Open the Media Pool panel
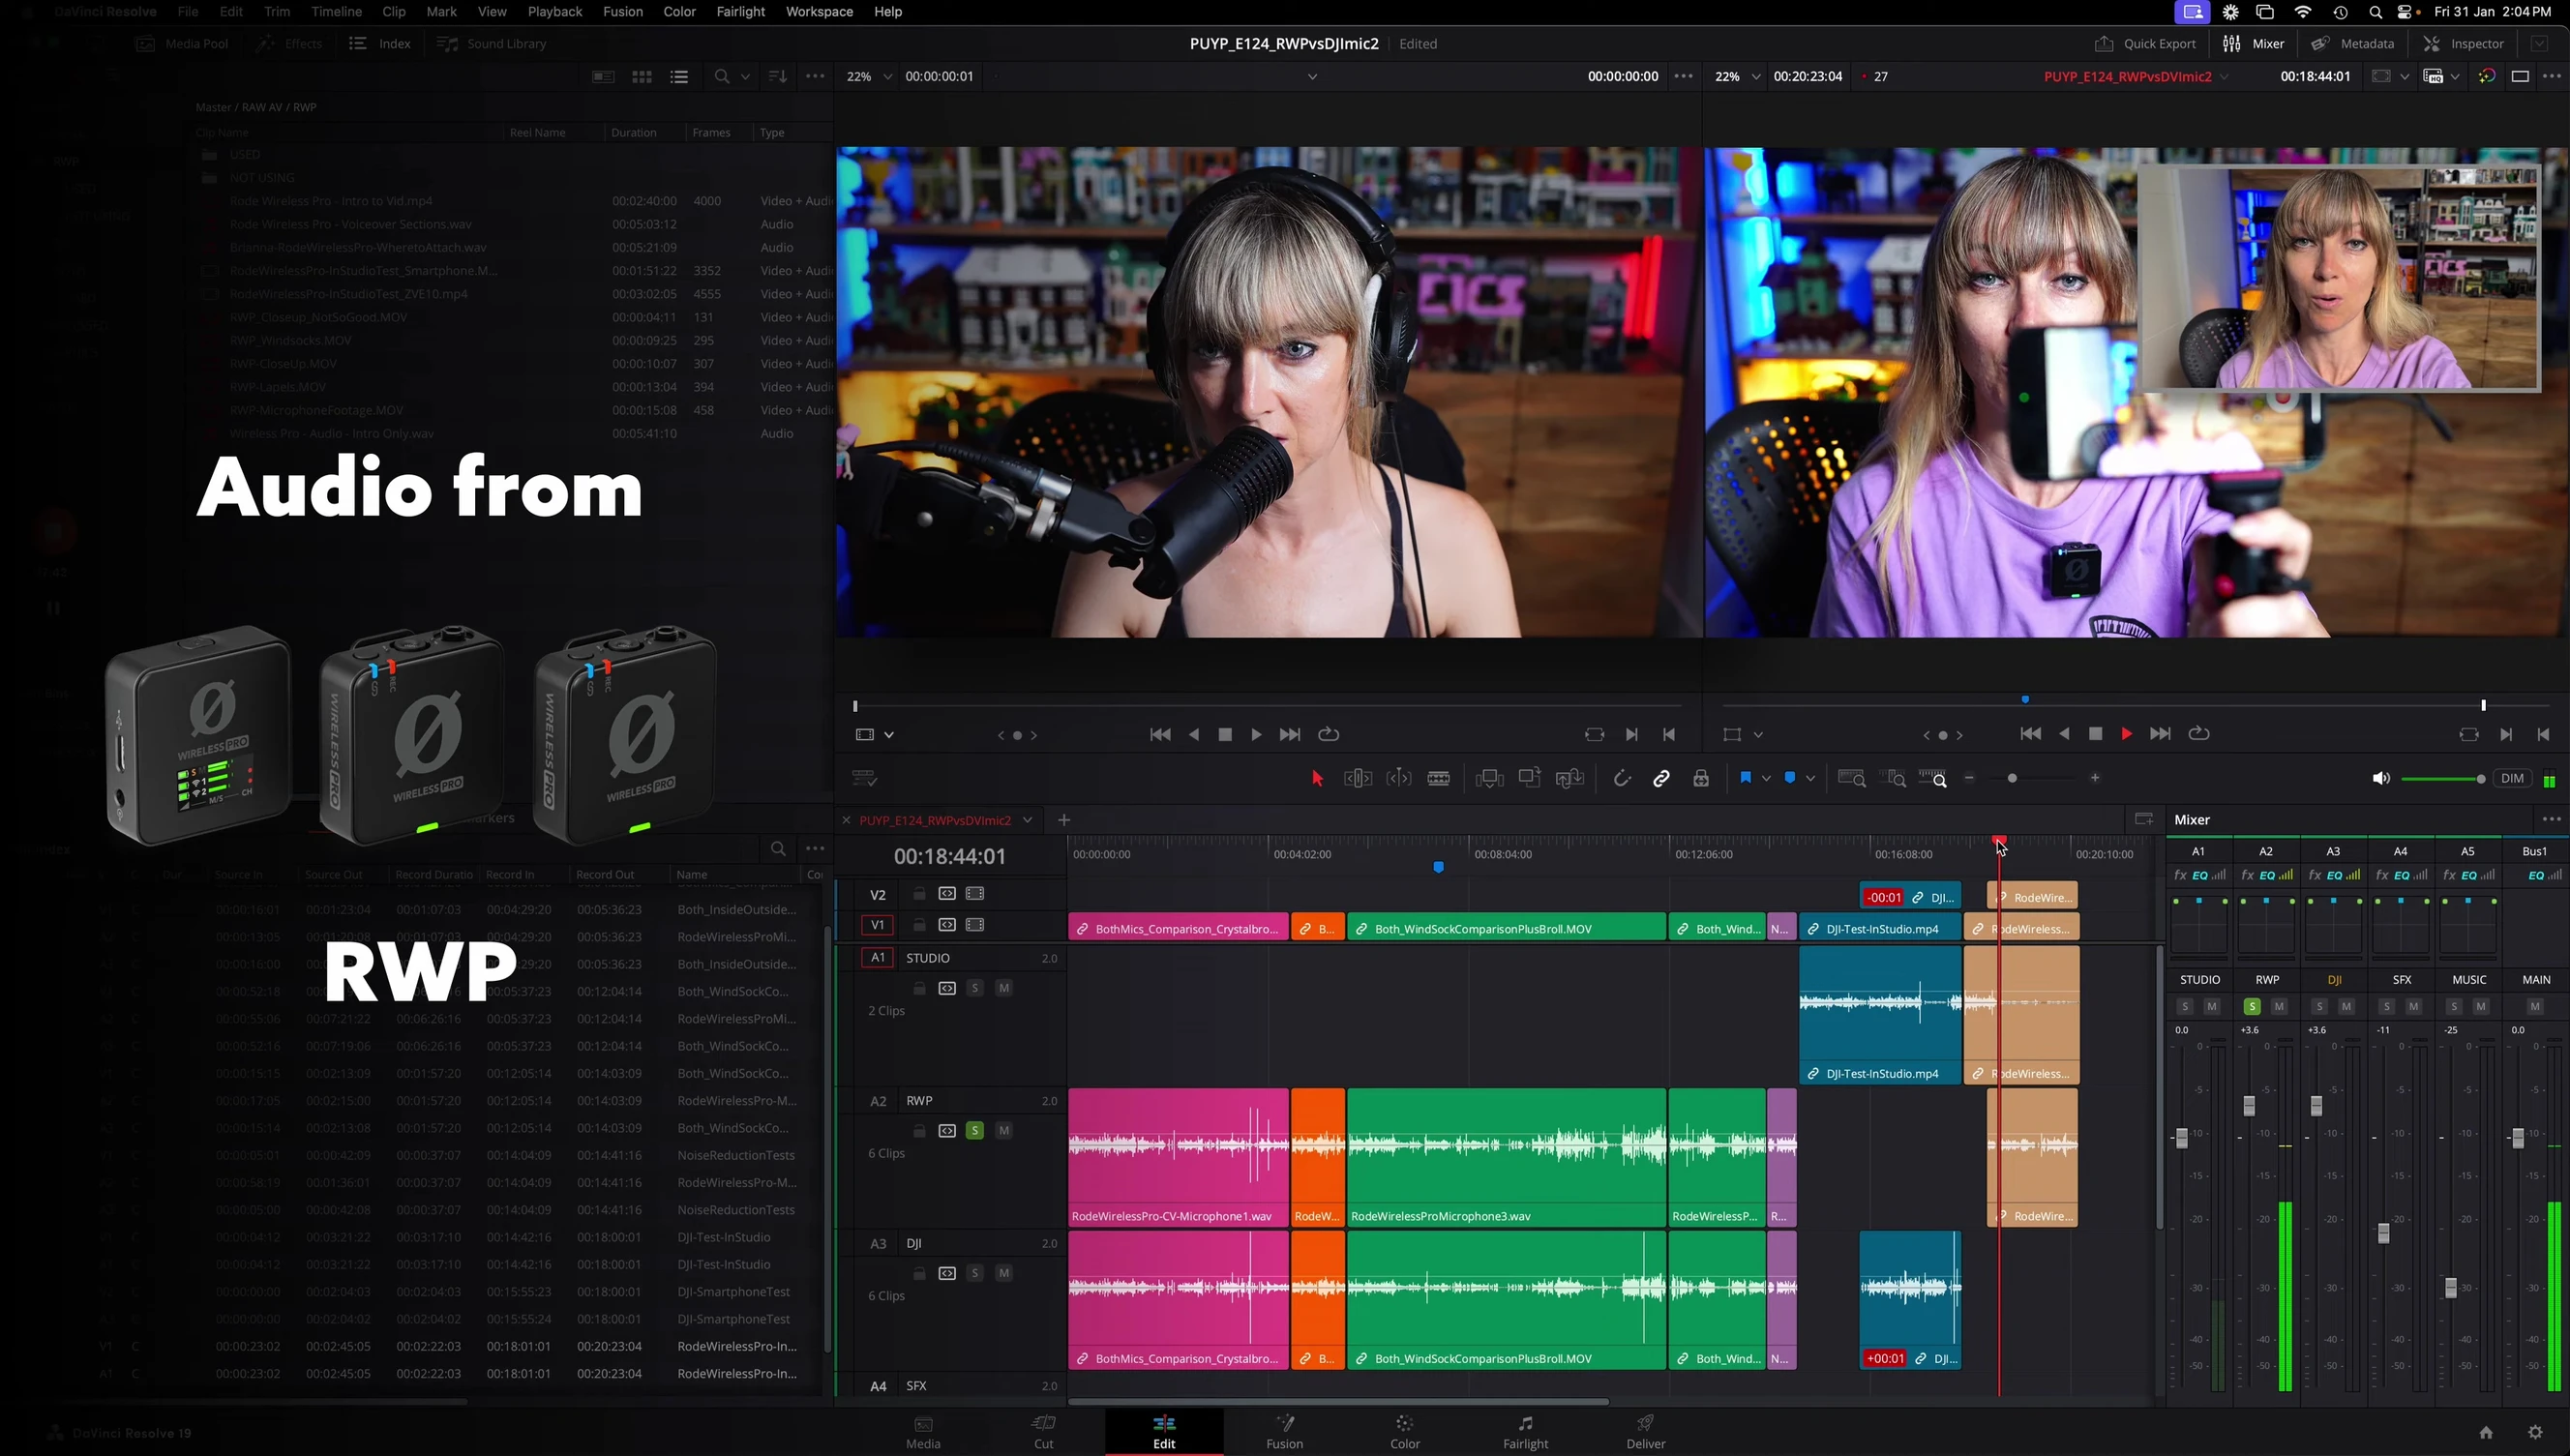 pos(182,44)
